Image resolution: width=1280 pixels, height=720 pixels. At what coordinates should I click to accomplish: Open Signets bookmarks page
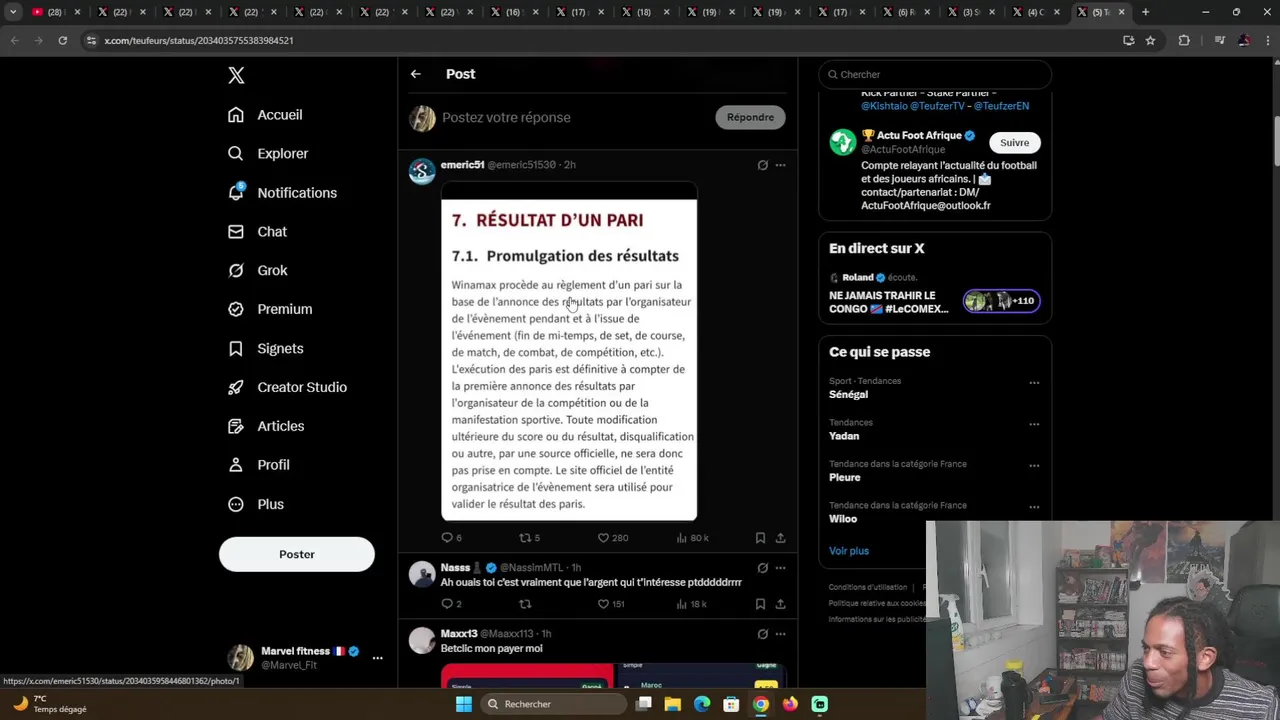click(x=265, y=349)
